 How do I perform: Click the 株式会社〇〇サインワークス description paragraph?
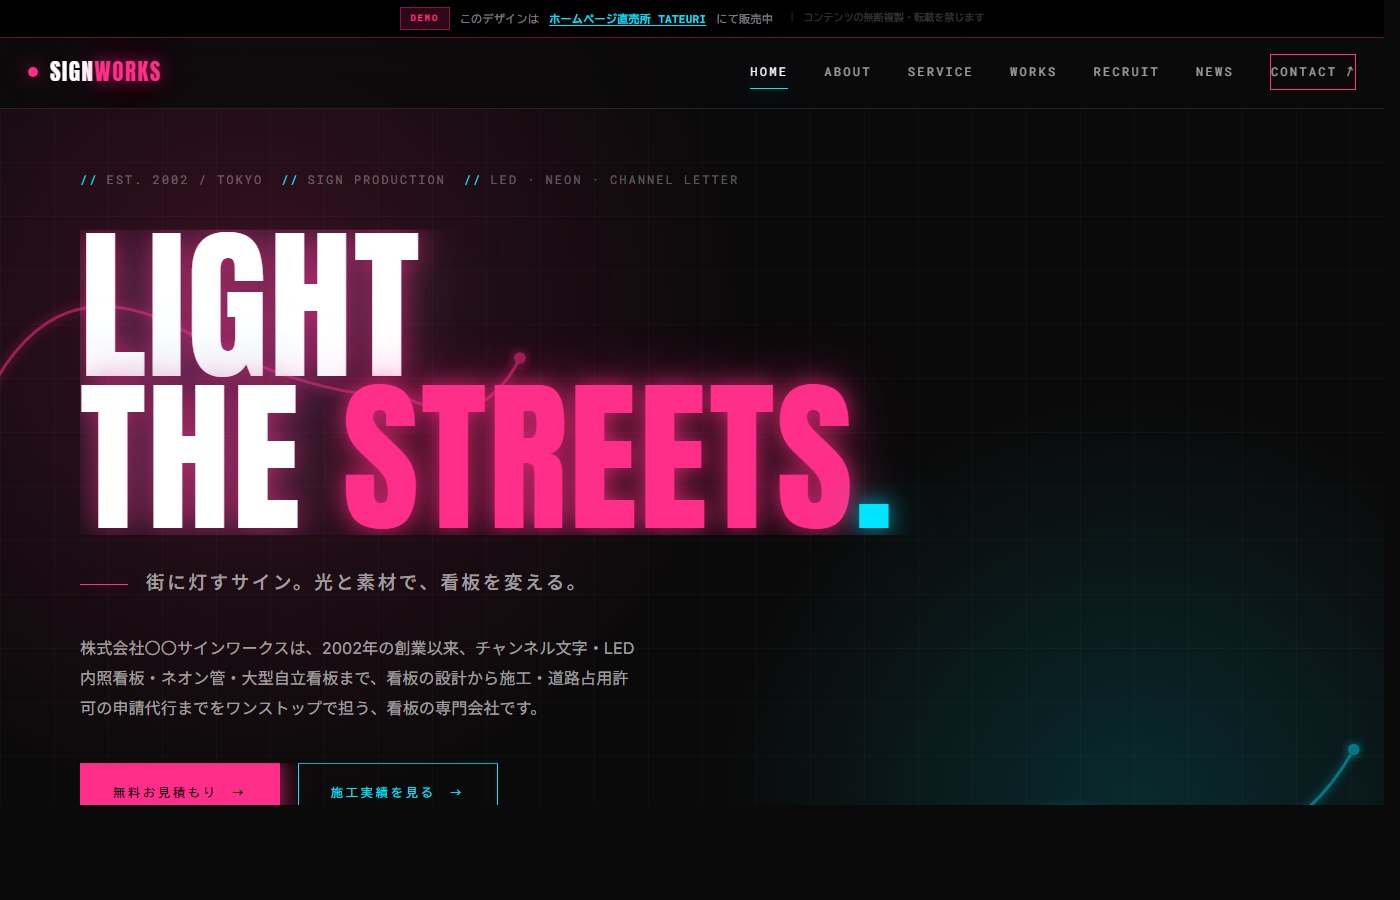pyautogui.click(x=357, y=678)
